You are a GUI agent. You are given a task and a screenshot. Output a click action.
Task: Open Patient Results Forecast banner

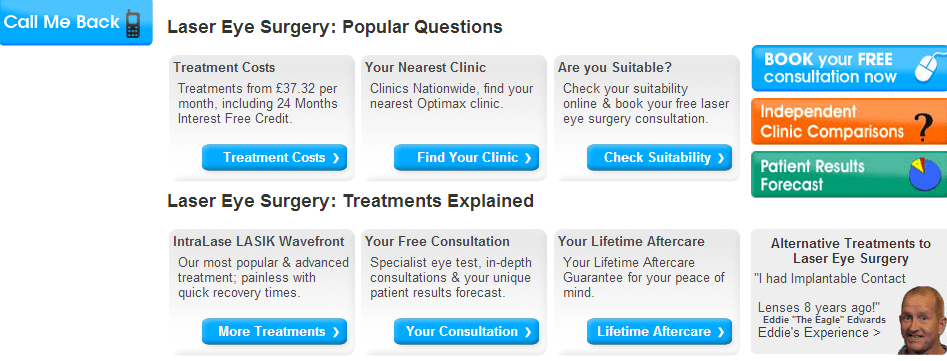click(x=849, y=174)
